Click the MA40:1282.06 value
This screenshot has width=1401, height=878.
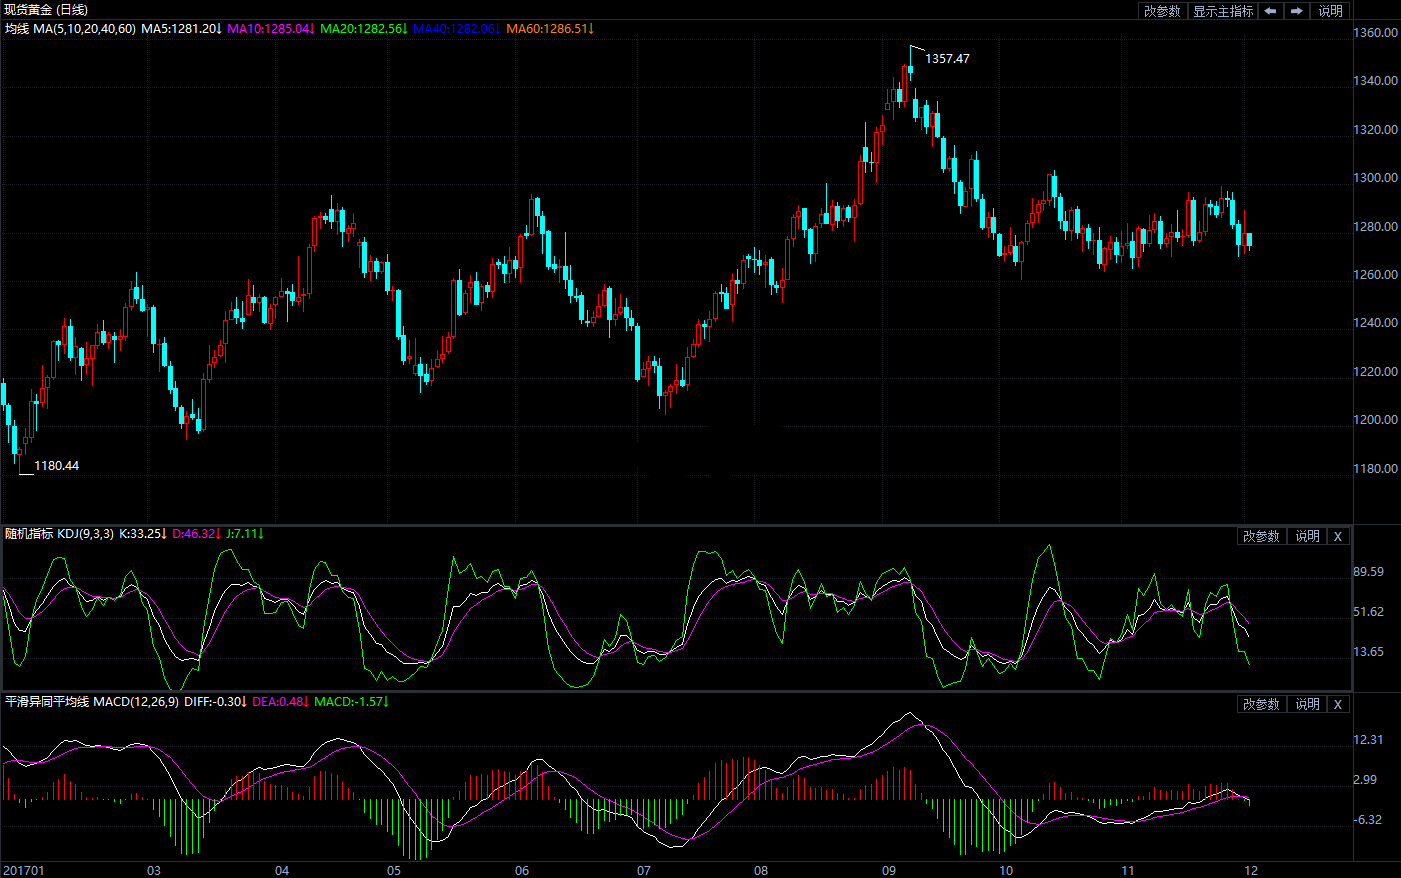(457, 29)
